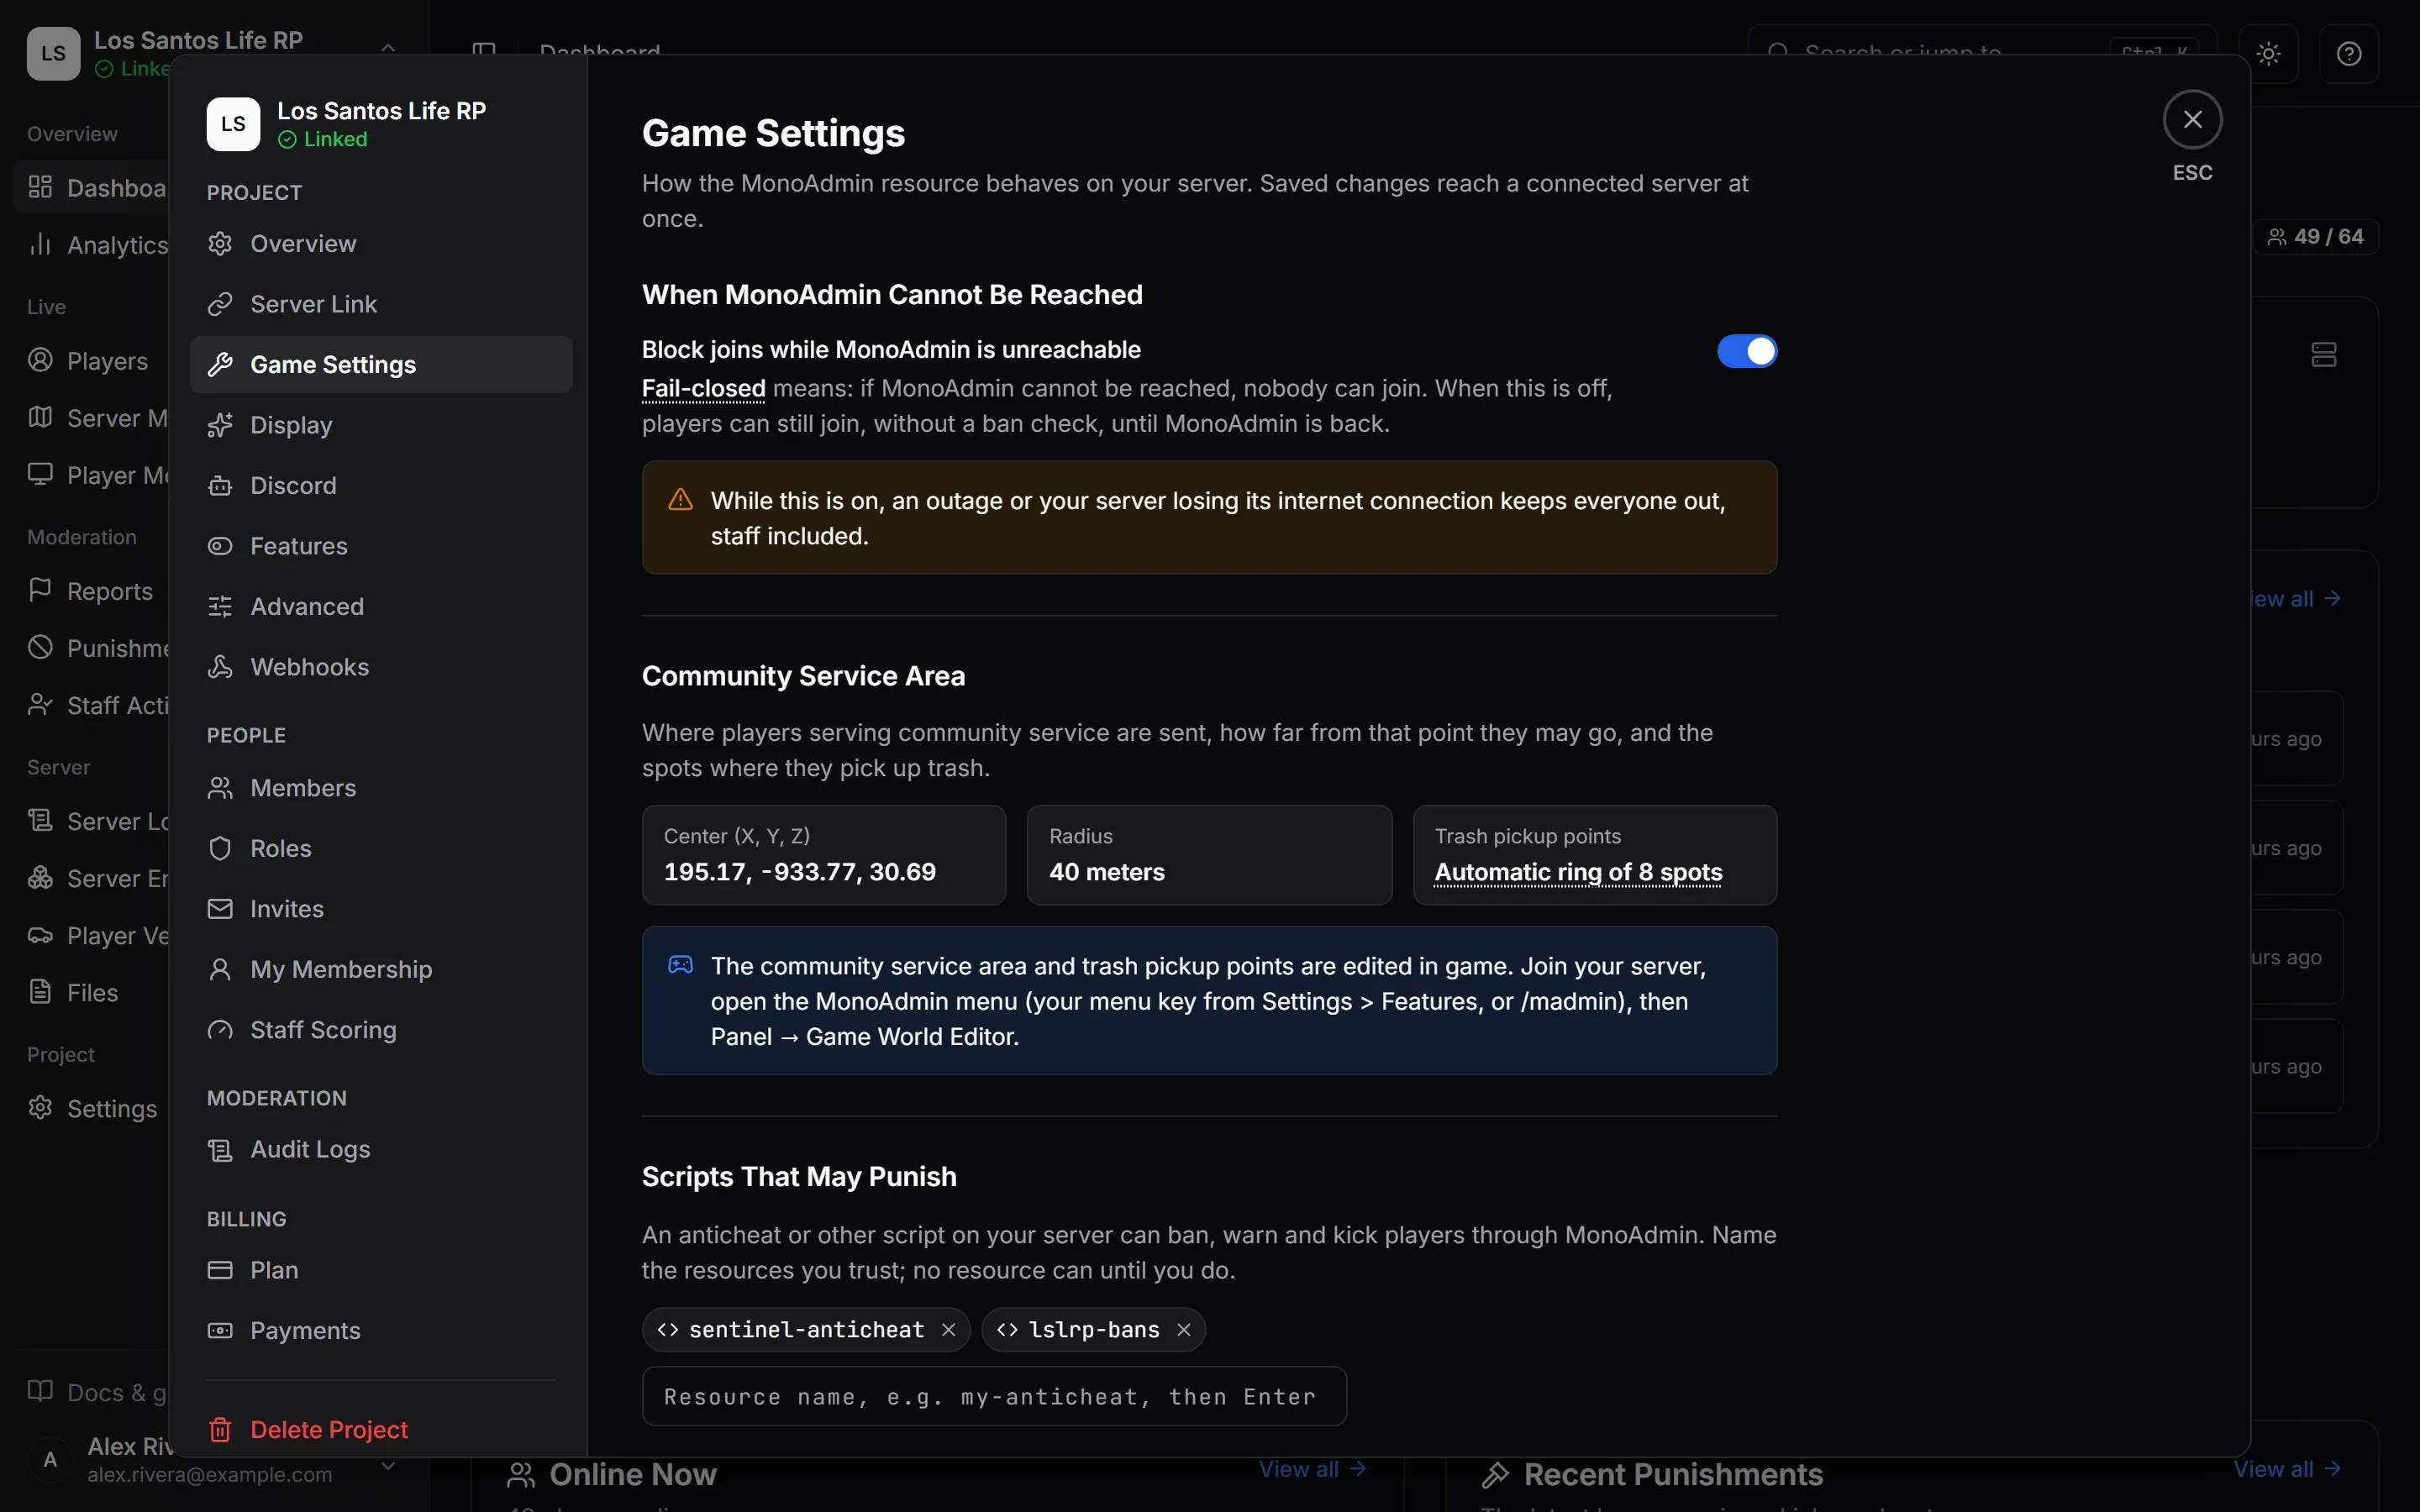Image resolution: width=2420 pixels, height=1512 pixels.
Task: Click the Fail-closed underlined term
Action: (x=703, y=388)
